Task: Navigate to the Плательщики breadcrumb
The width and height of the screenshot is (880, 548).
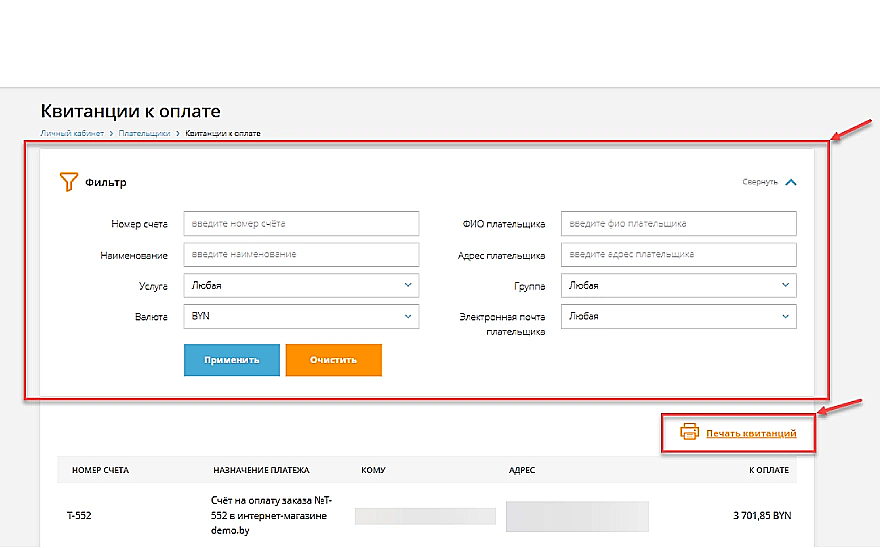Action: [143, 133]
